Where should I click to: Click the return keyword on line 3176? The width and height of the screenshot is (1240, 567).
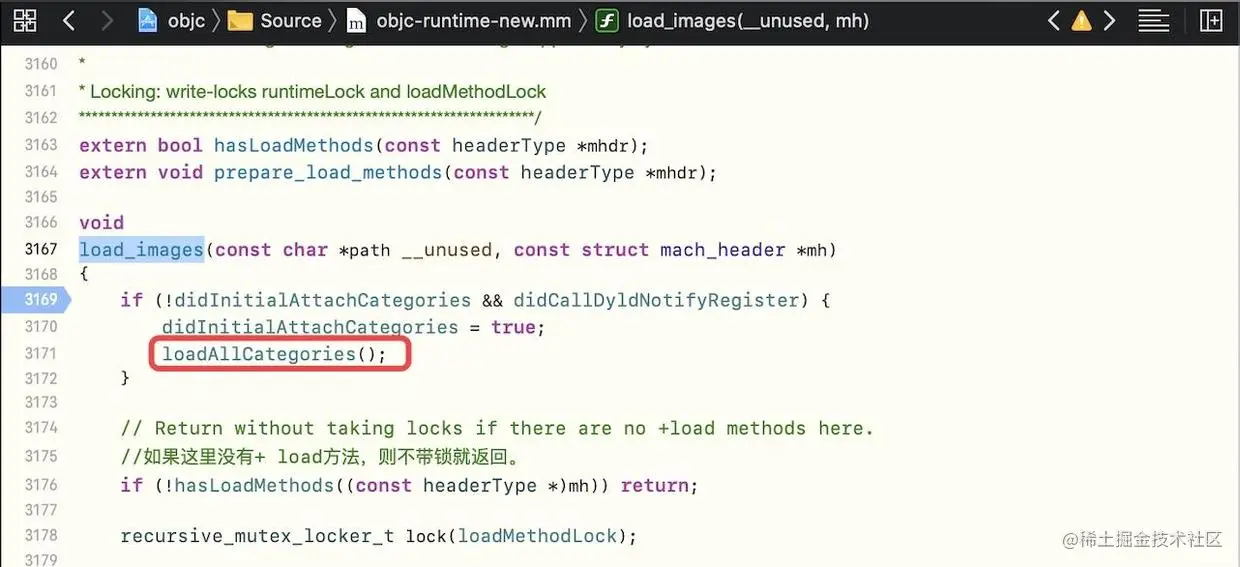(x=654, y=485)
